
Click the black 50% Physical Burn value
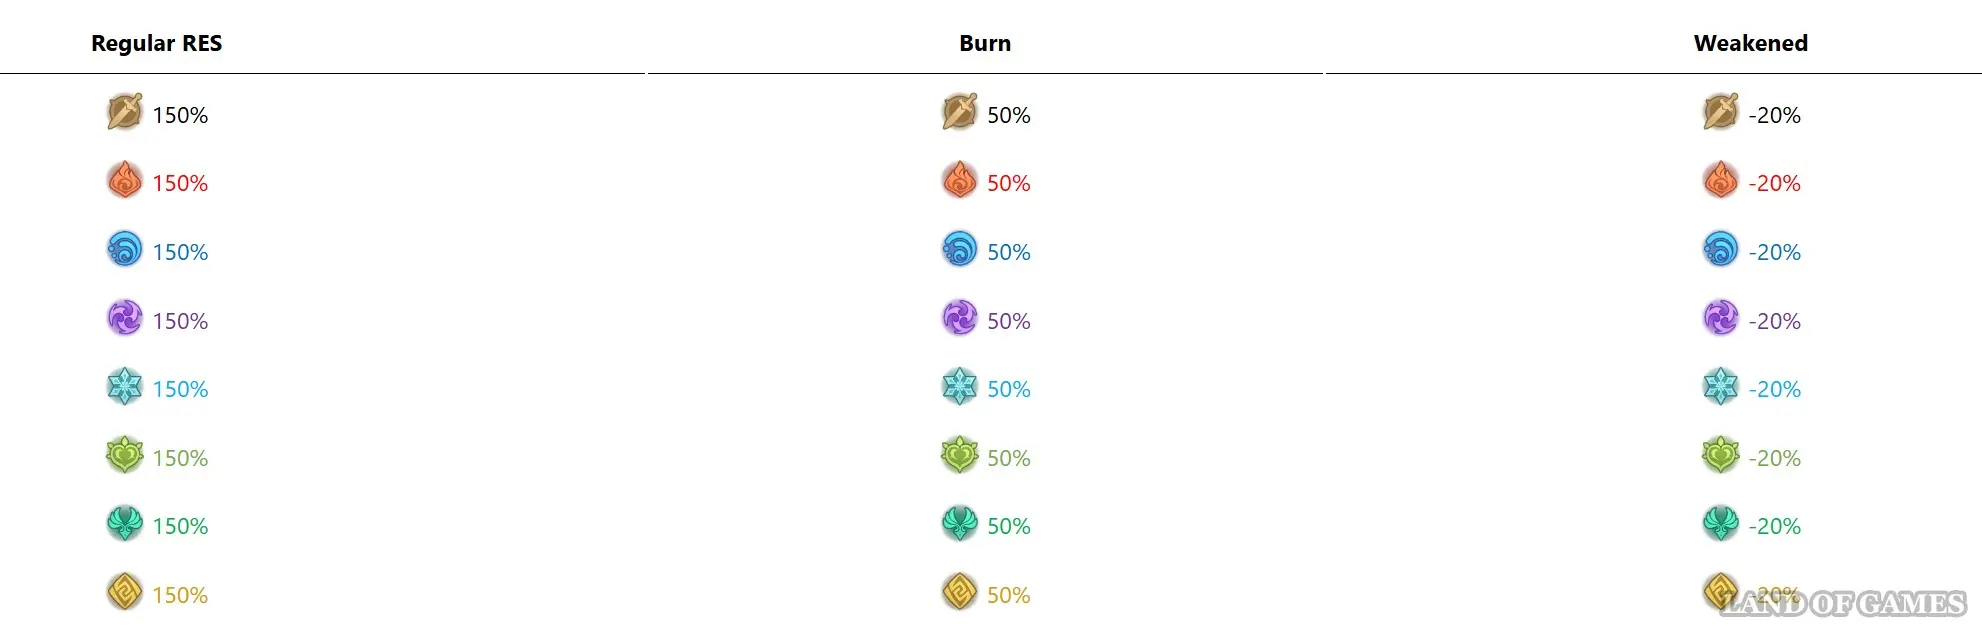pos(1008,116)
